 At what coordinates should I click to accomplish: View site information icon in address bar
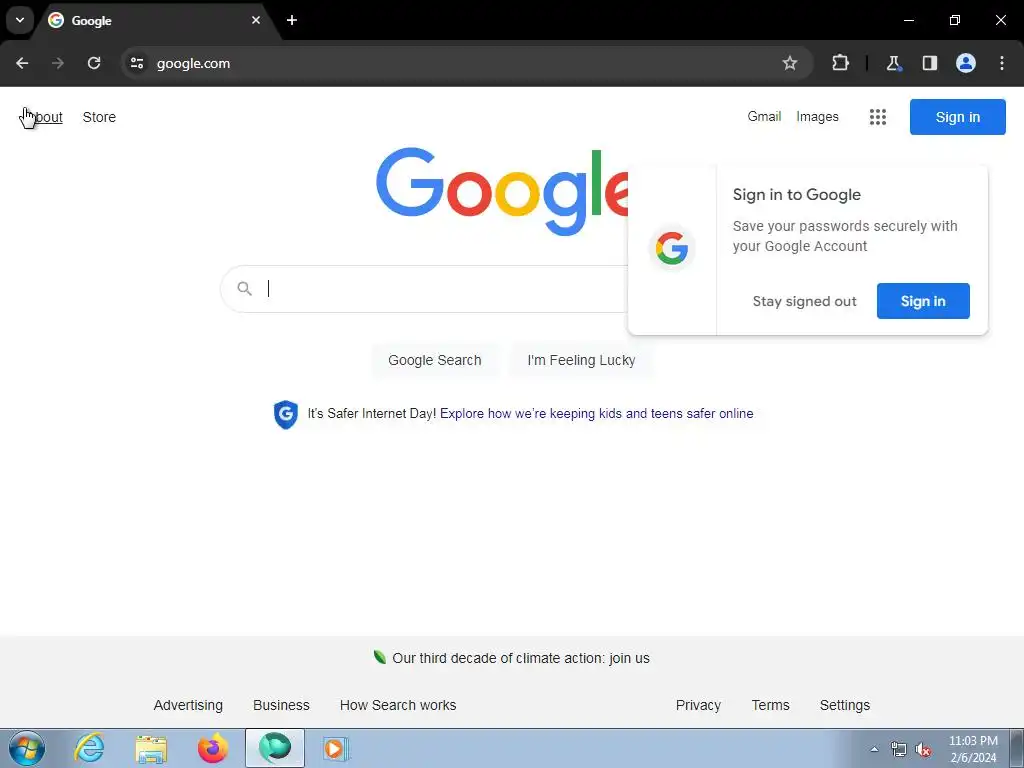click(137, 63)
